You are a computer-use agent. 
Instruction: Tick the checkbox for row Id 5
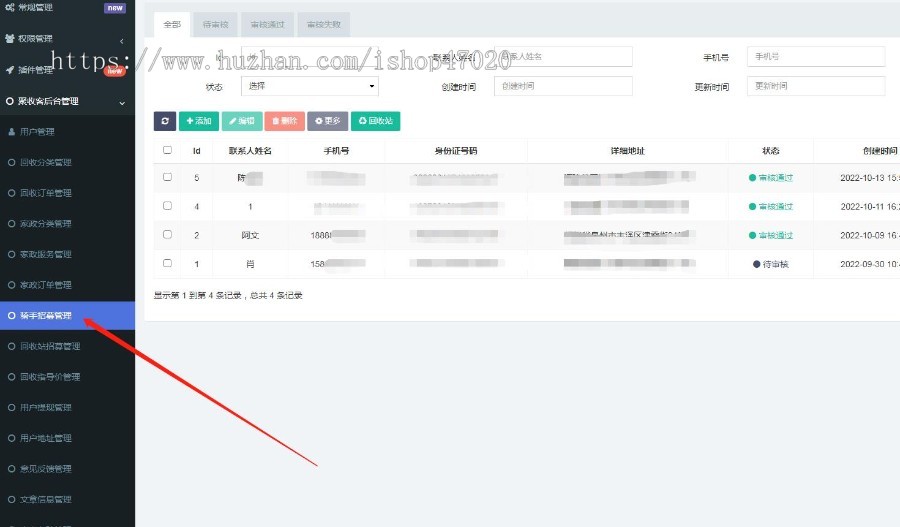pyautogui.click(x=168, y=177)
